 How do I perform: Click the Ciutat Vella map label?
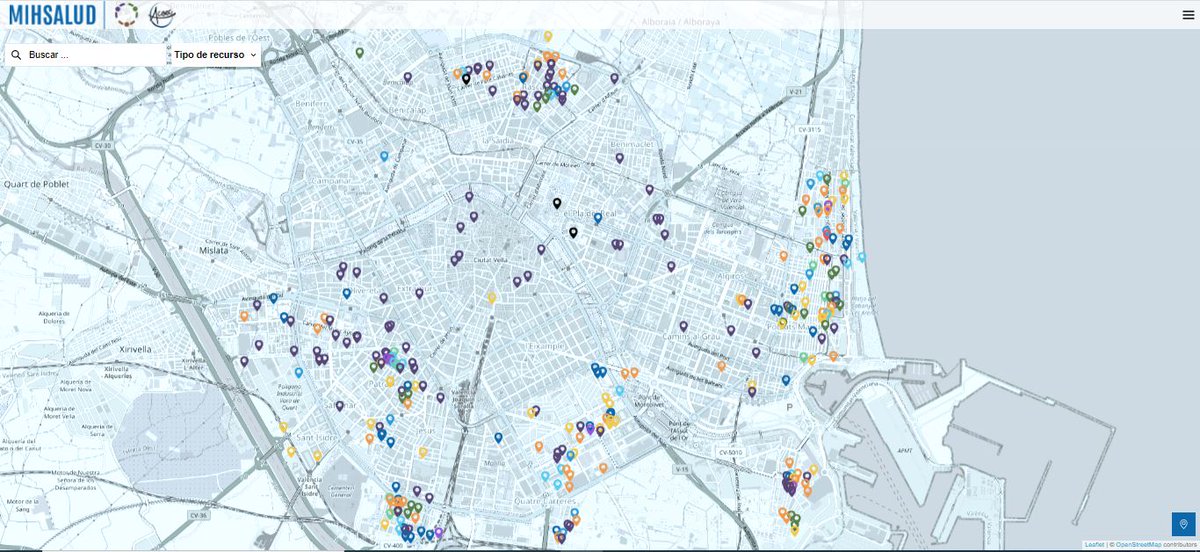(489, 260)
